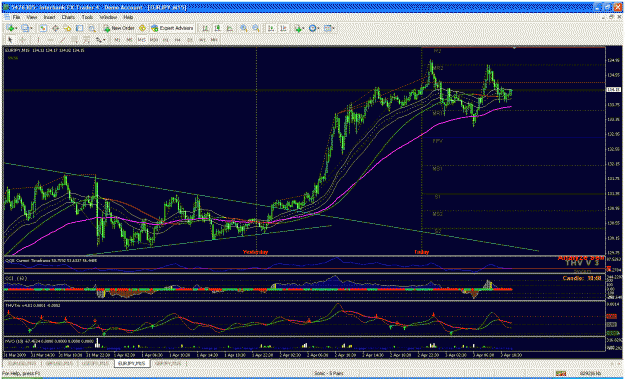Zoom in on the chart
This screenshot has width=625, height=379.
point(244,28)
